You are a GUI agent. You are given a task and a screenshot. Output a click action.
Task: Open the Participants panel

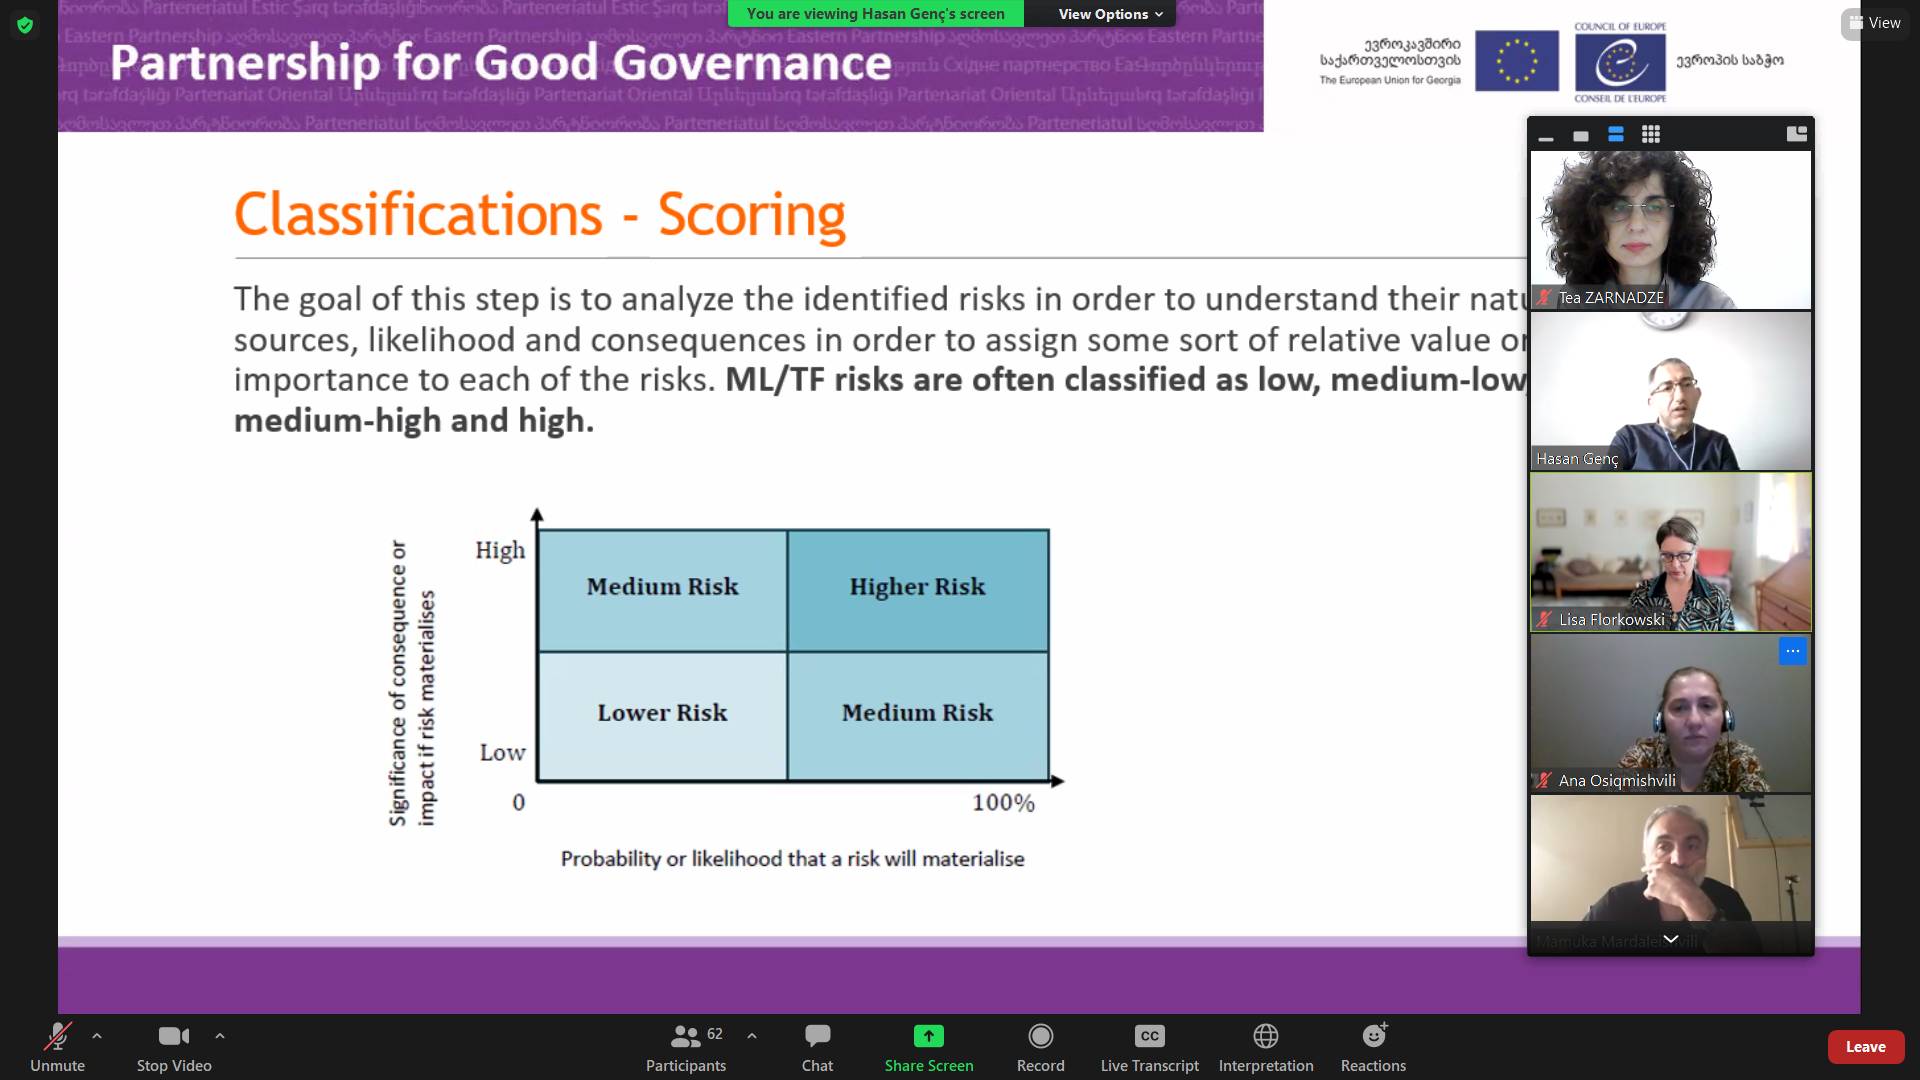tap(686, 1046)
